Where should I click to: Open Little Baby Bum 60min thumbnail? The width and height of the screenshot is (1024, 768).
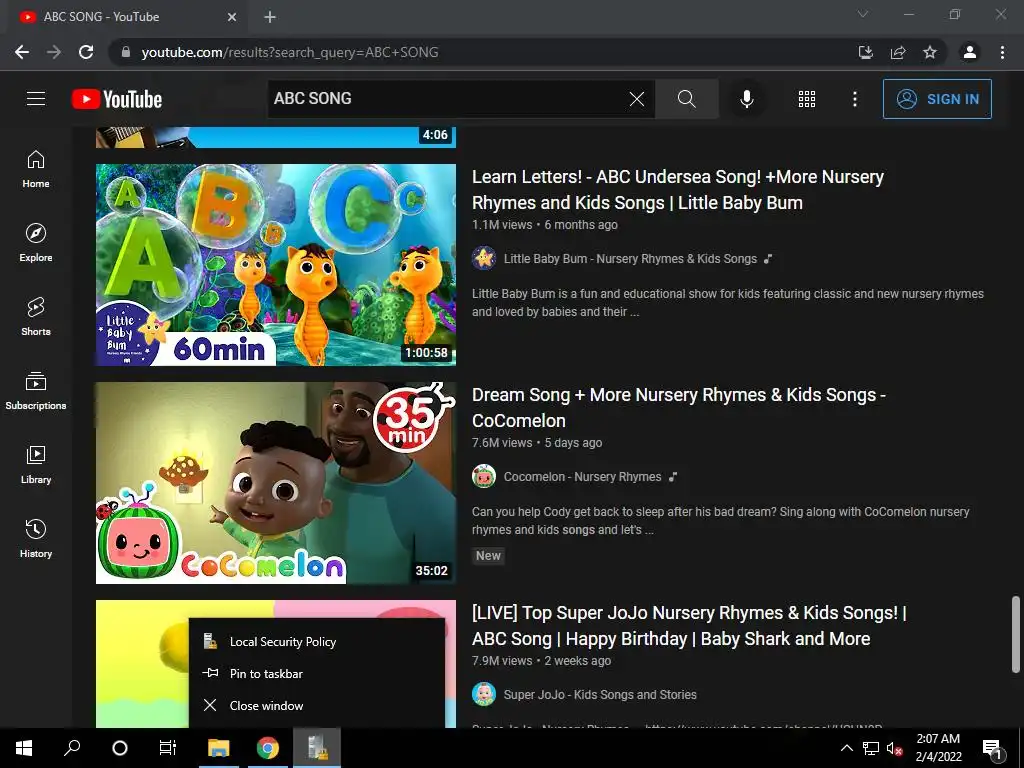coord(276,264)
